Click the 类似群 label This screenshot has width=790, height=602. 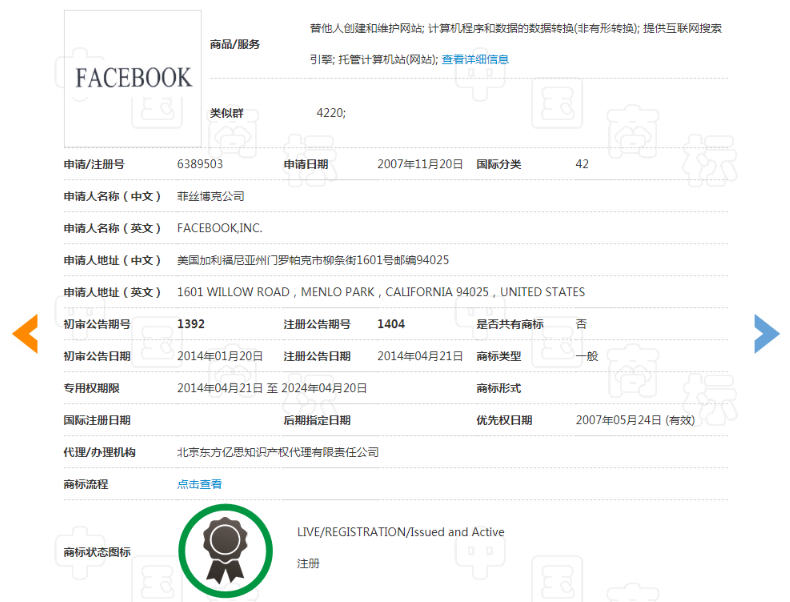[227, 113]
